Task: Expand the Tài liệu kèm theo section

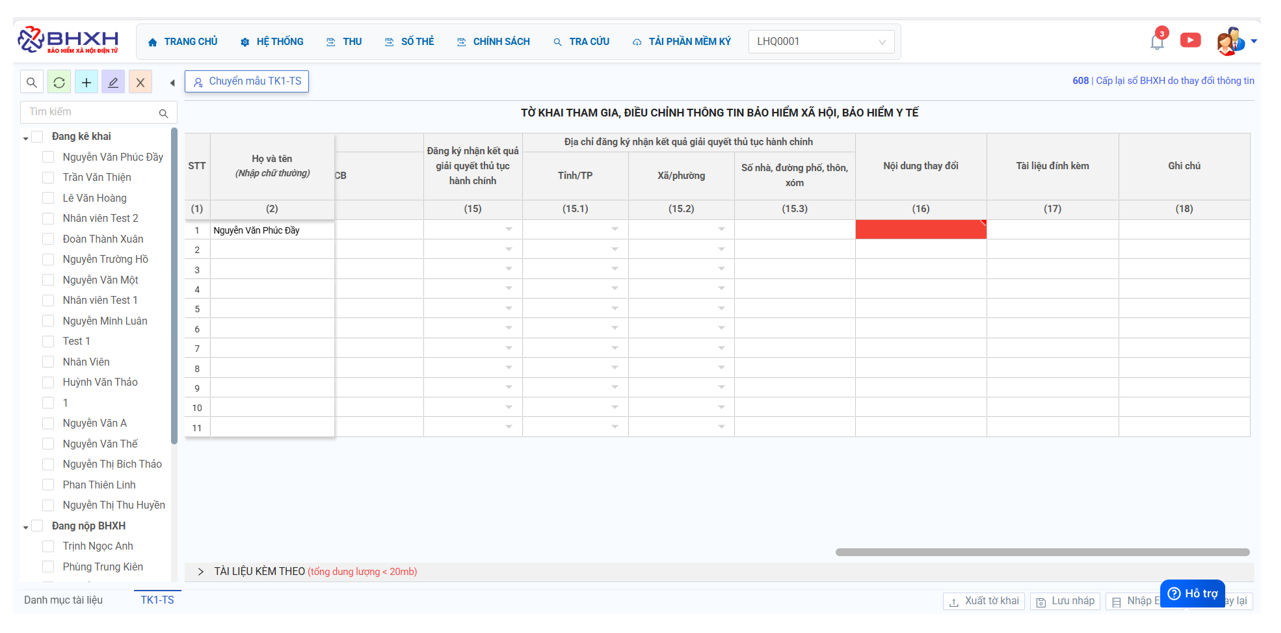Action: coord(201,572)
